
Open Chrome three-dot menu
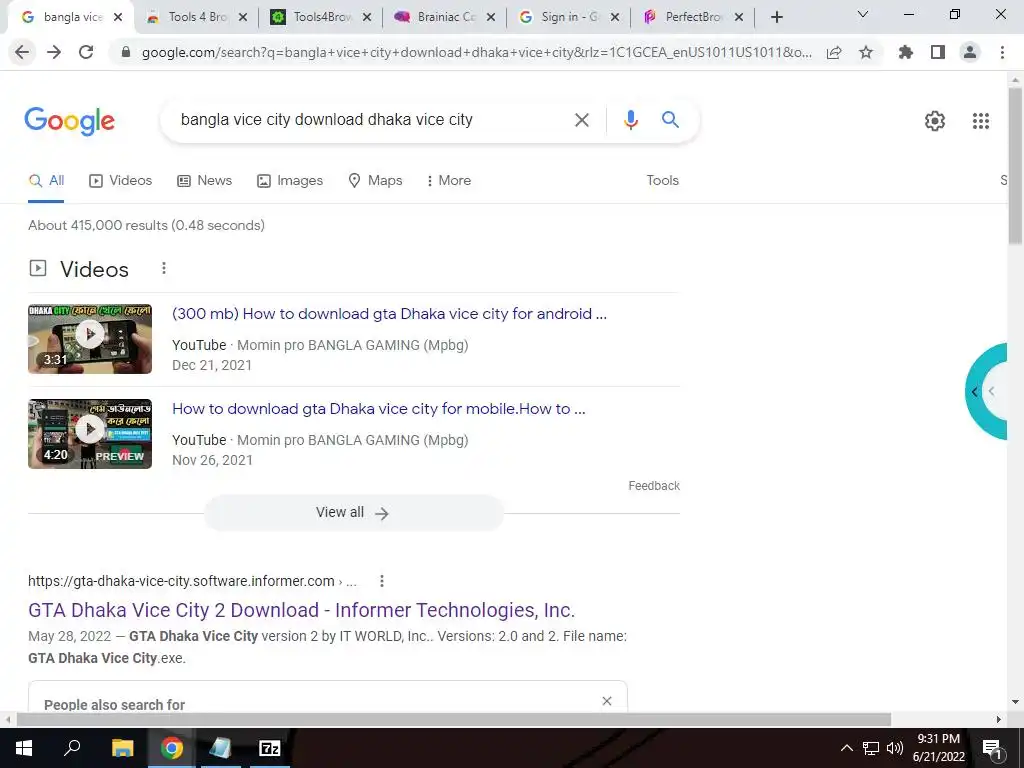point(1002,52)
